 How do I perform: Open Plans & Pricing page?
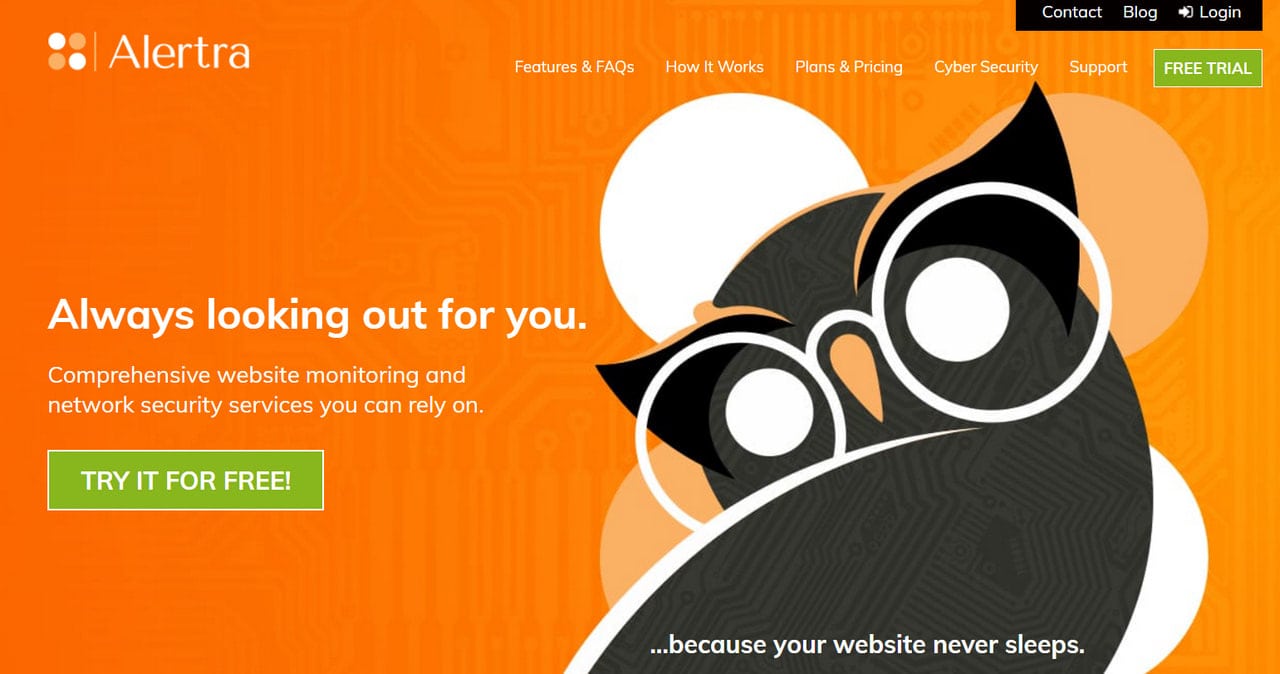click(848, 67)
